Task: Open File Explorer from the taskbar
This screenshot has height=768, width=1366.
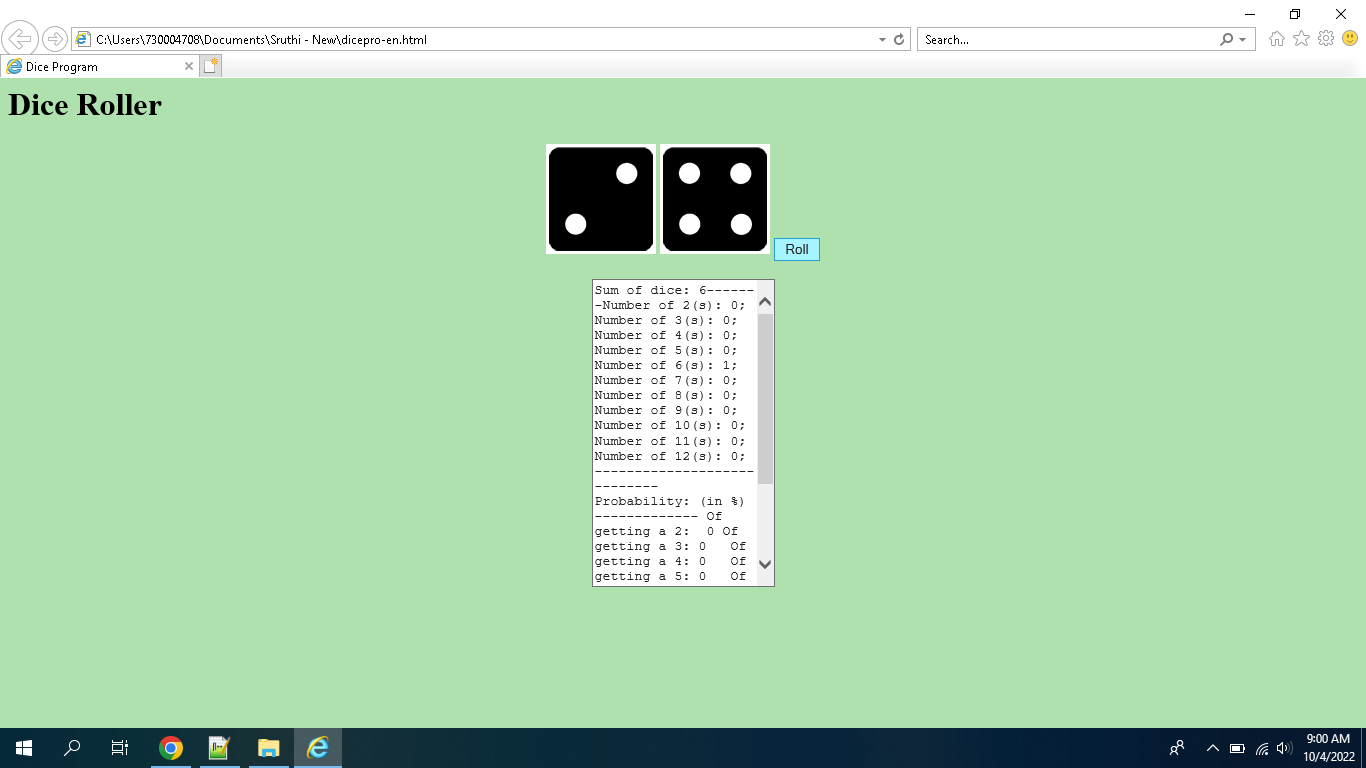Action: pyautogui.click(x=268, y=748)
